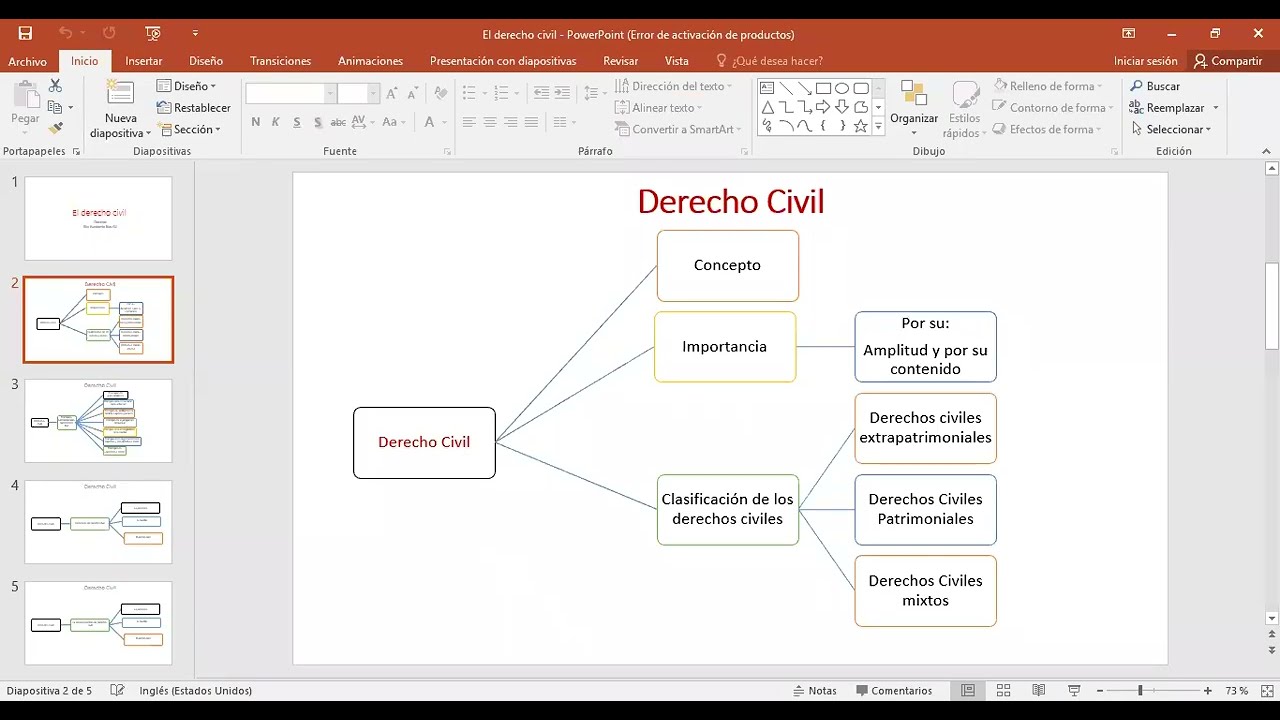
Task: Open the Portapapeles dialog launcher
Action: tap(77, 152)
